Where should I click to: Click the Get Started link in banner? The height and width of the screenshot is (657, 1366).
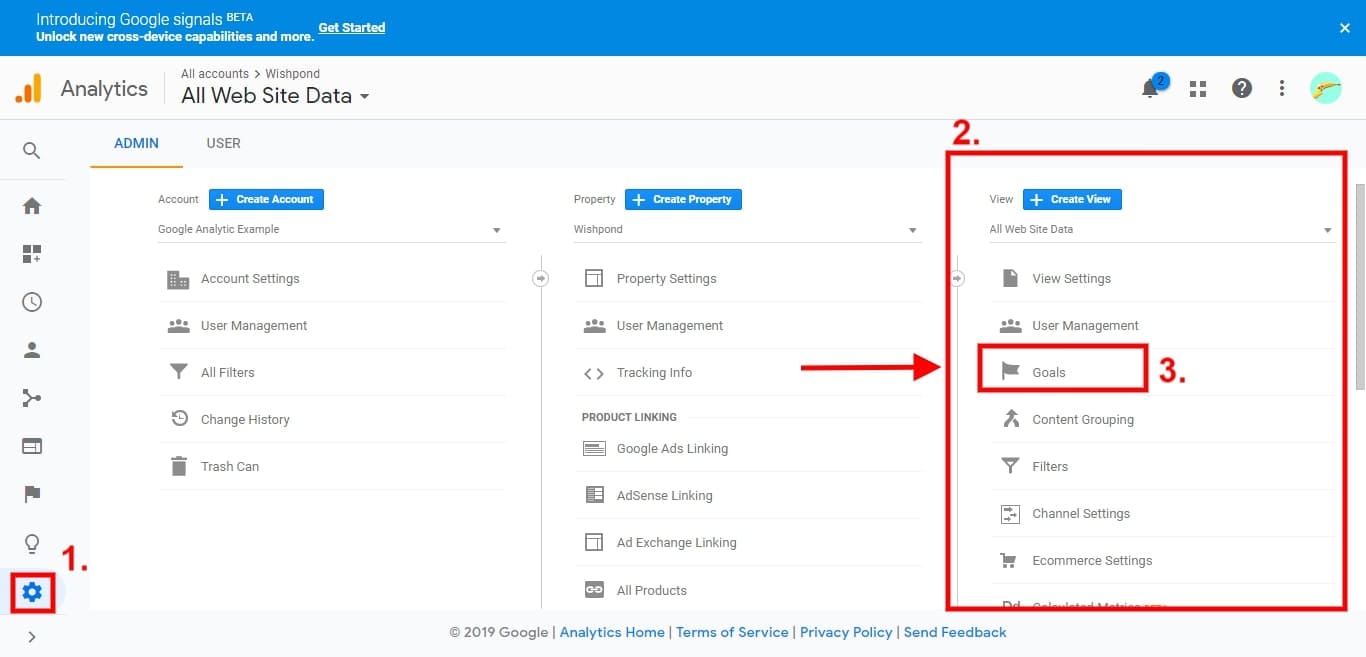tap(351, 28)
